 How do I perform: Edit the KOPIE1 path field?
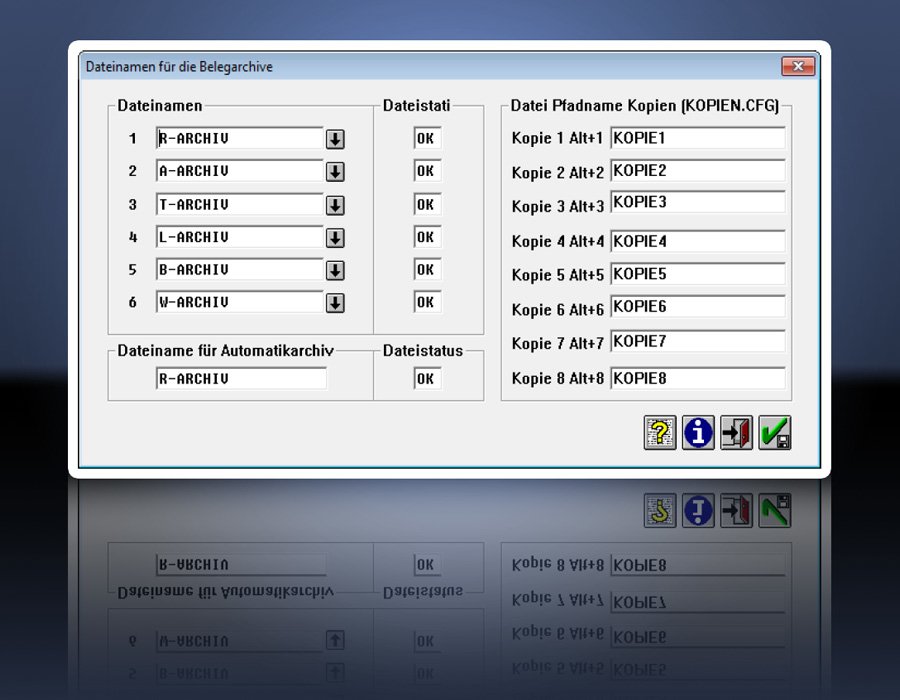click(697, 138)
